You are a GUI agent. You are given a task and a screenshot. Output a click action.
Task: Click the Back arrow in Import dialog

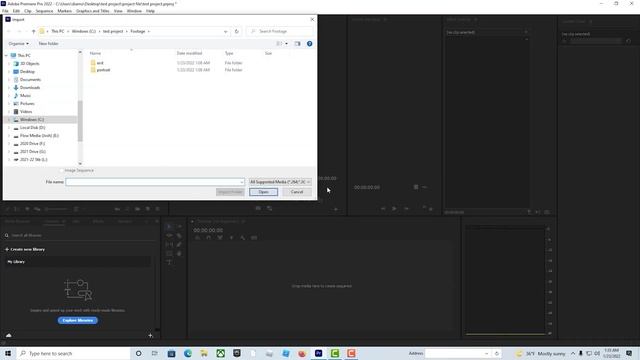[x=9, y=31]
